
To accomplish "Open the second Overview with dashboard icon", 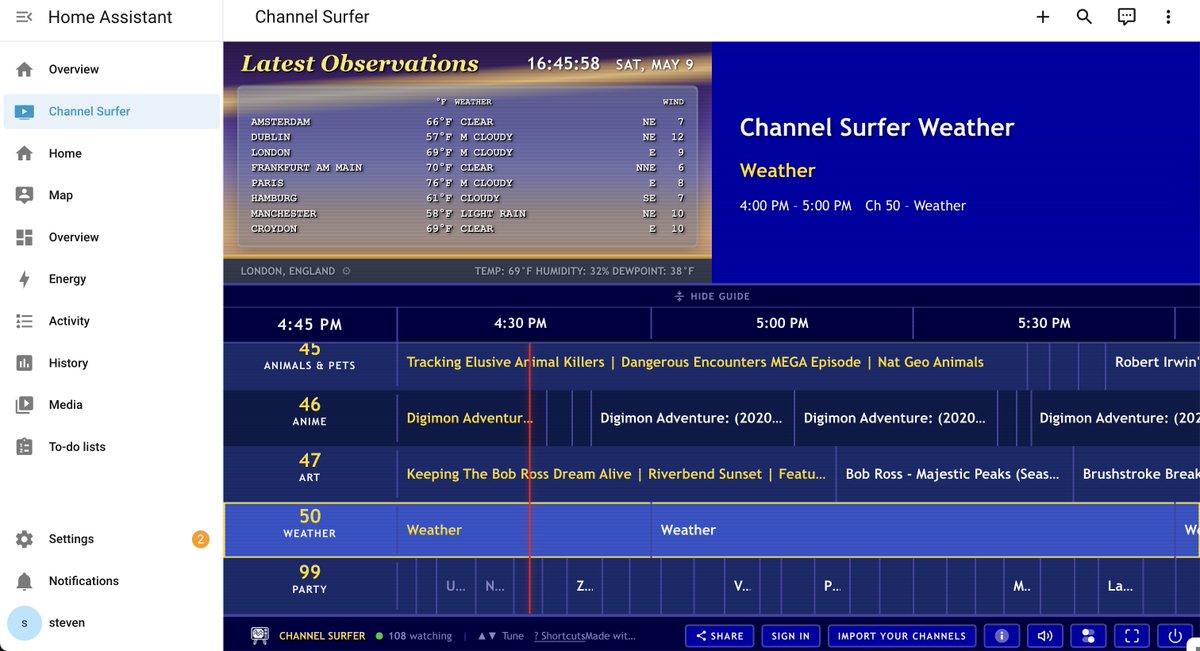I will [111, 237].
